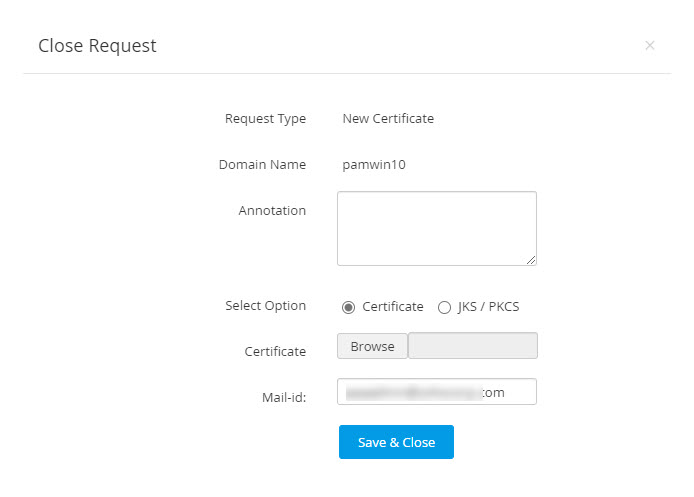Screen dimensions: 694x497
Task: Click the New Certificate request type value
Action: 388,118
